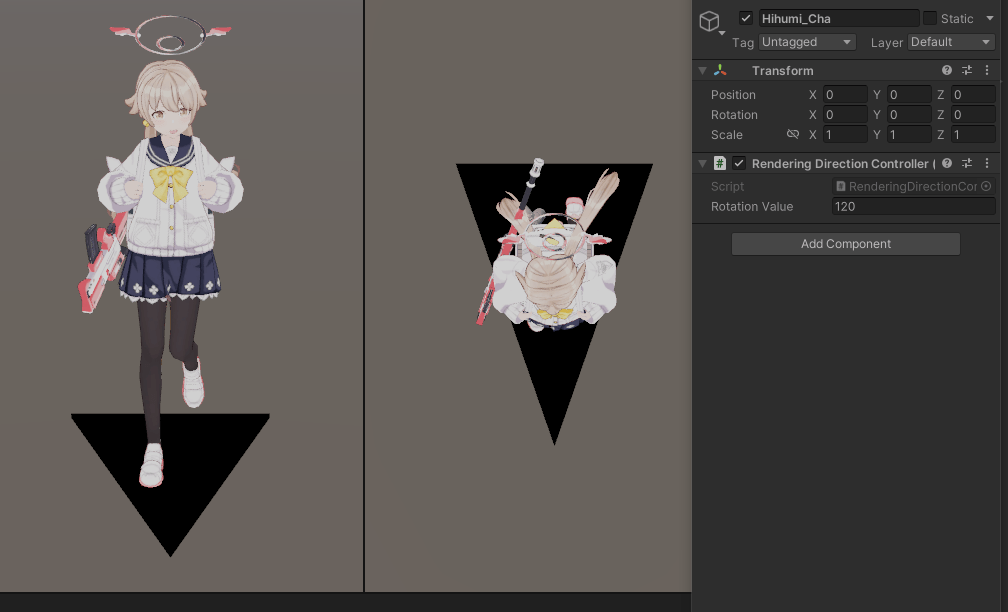Open the GameObject icon dropdown arrow
Viewport: 1008px width, 612px height.
point(723,33)
